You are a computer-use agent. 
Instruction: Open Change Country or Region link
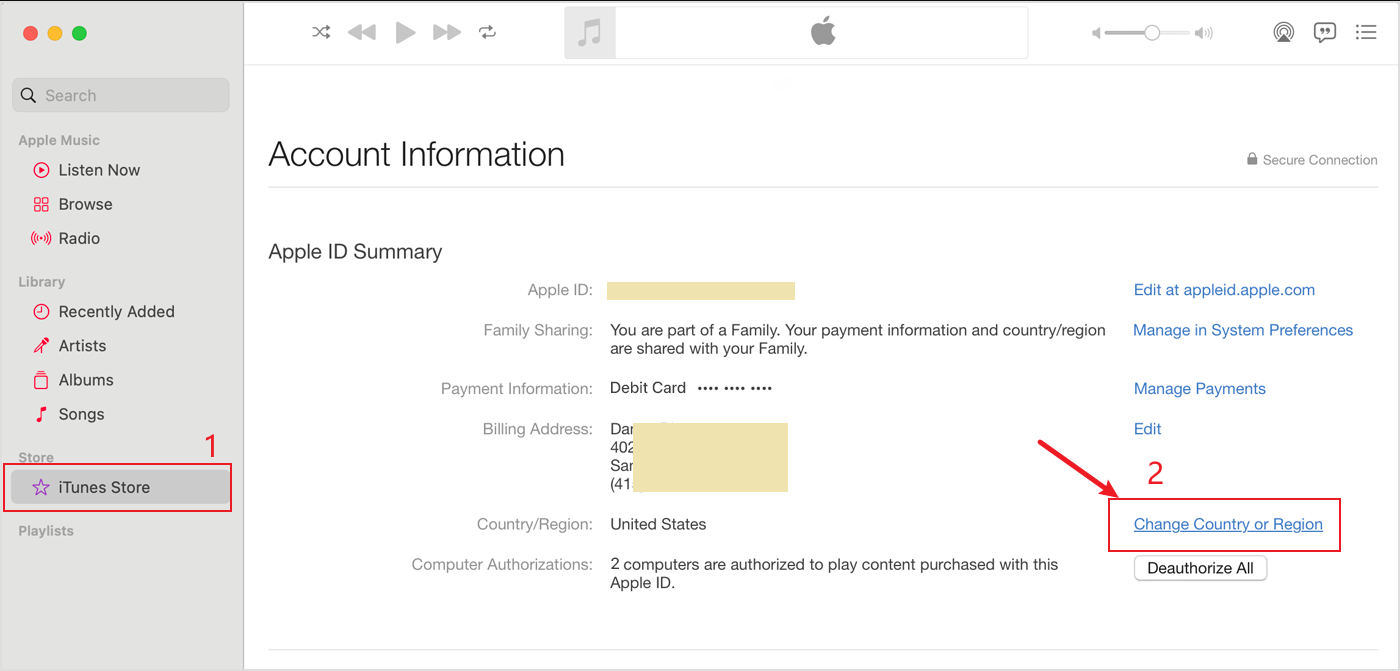click(1228, 524)
